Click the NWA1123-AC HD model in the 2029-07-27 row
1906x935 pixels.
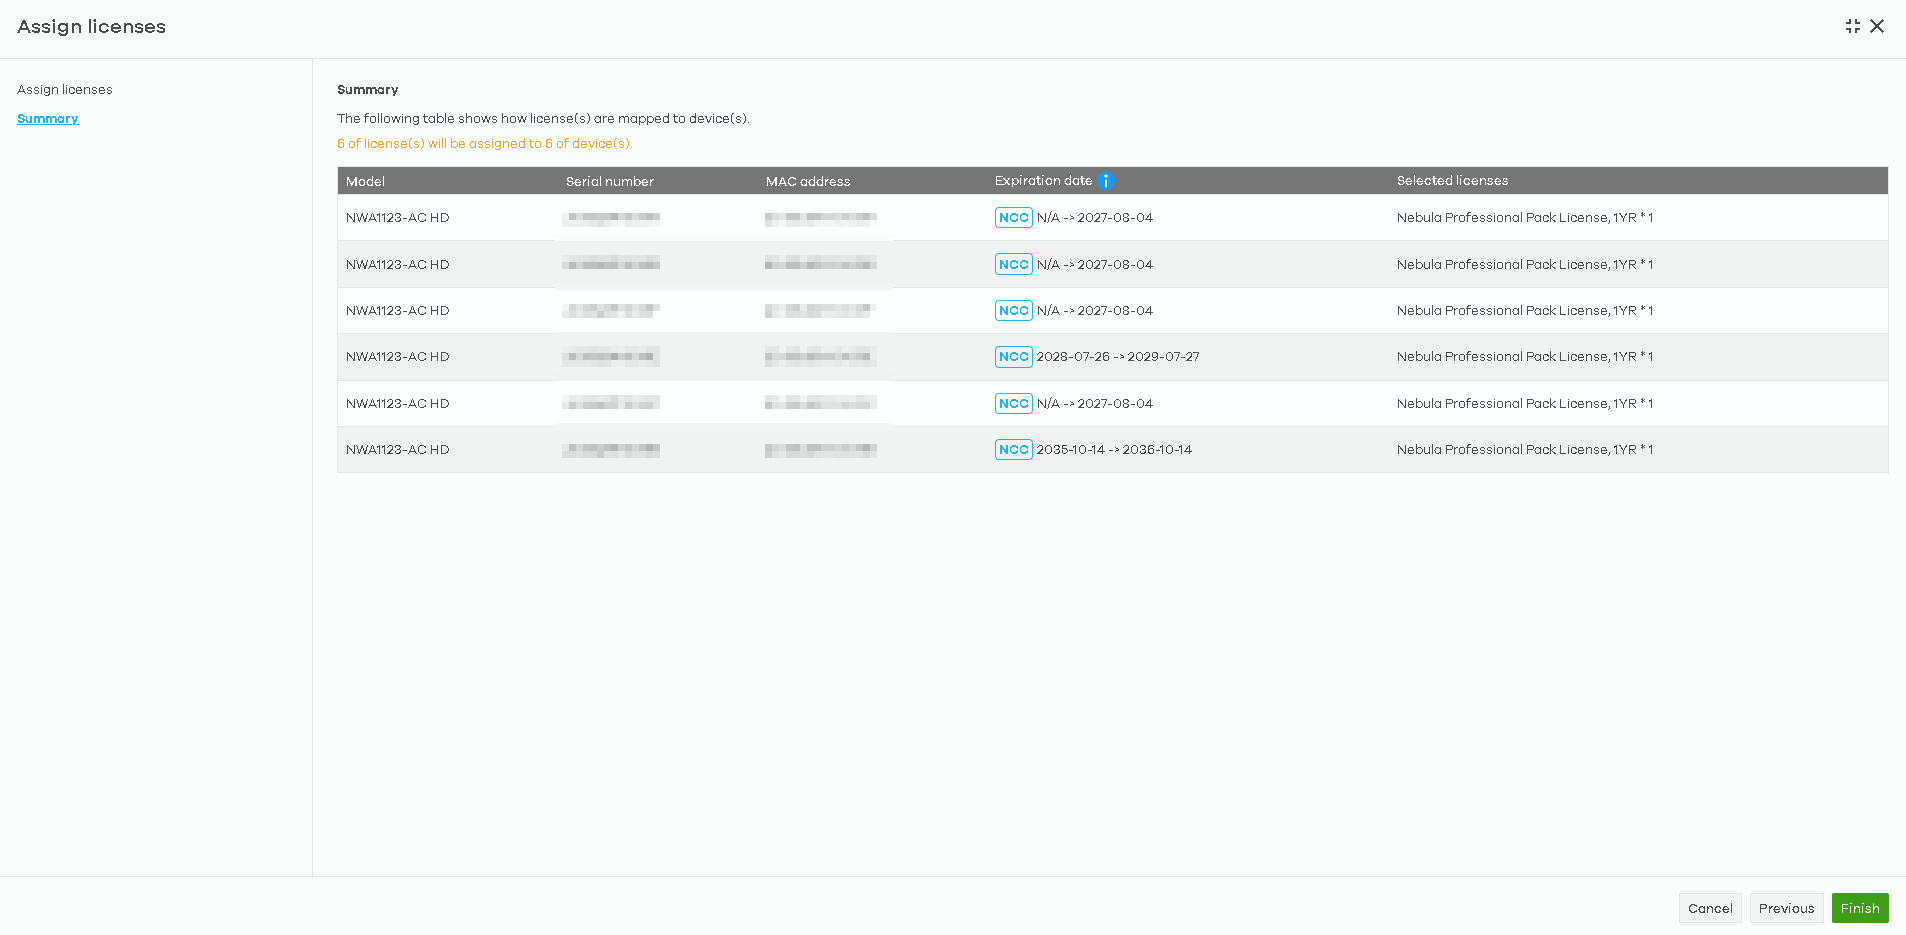[x=398, y=357]
